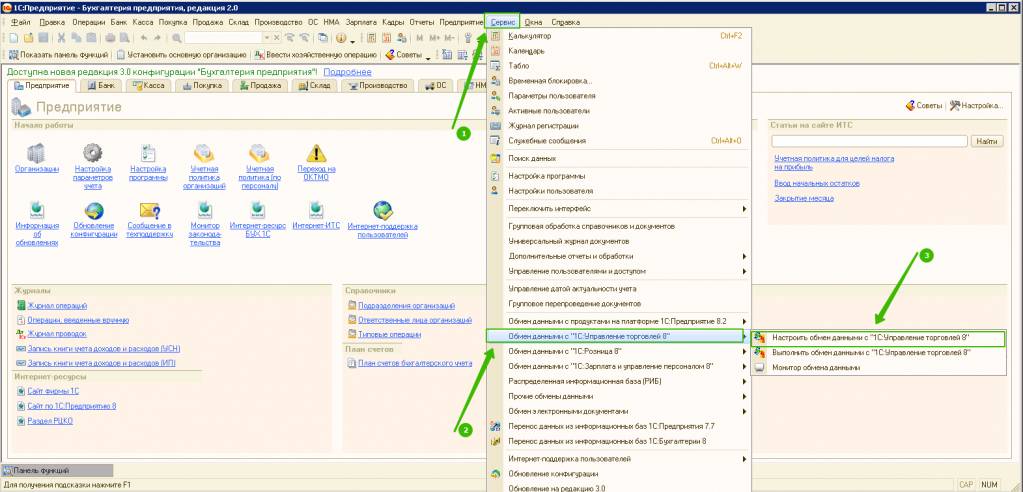Open the Организации icon on the start page
Image resolution: width=1023 pixels, height=492 pixels.
click(36, 153)
